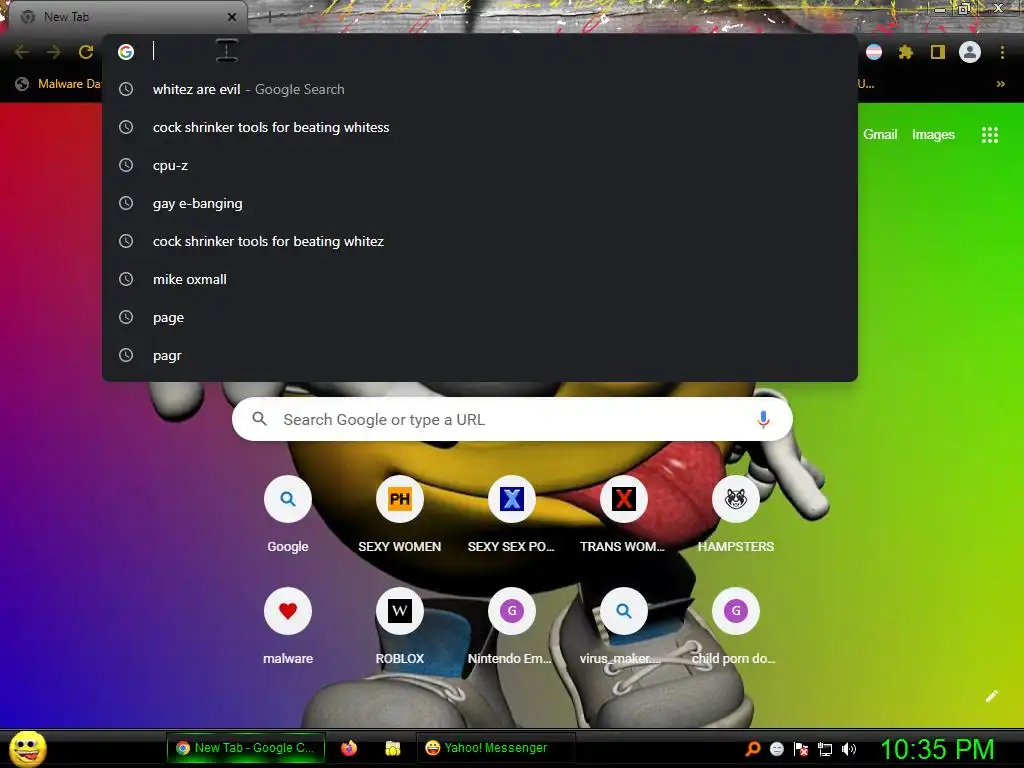1024x768 pixels.
Task: Click the forward navigation arrow
Action: point(54,52)
